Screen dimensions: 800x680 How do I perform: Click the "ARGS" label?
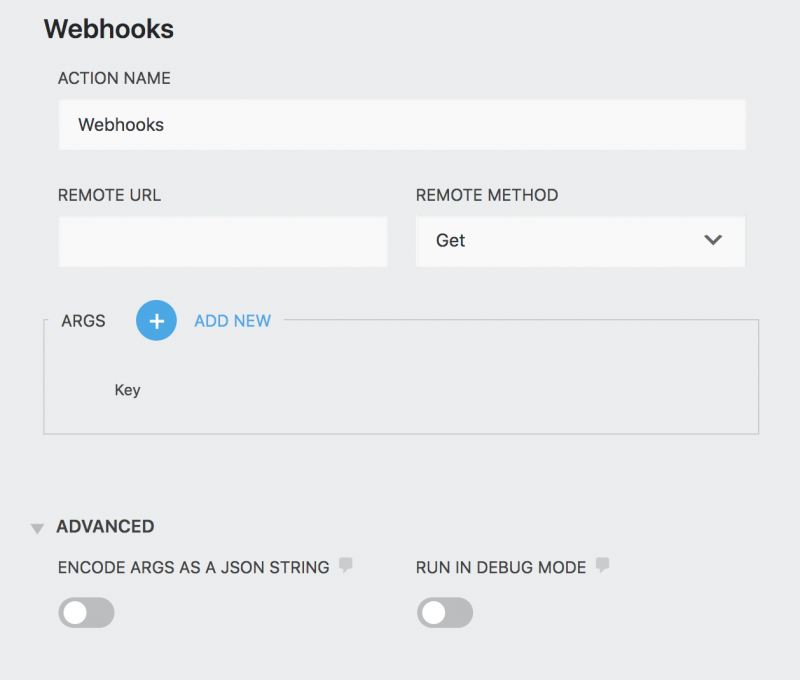(x=83, y=321)
